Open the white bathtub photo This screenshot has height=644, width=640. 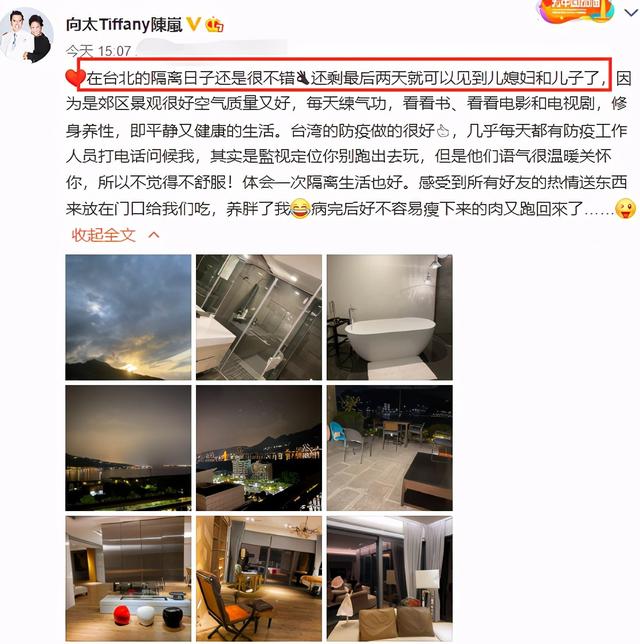(389, 317)
